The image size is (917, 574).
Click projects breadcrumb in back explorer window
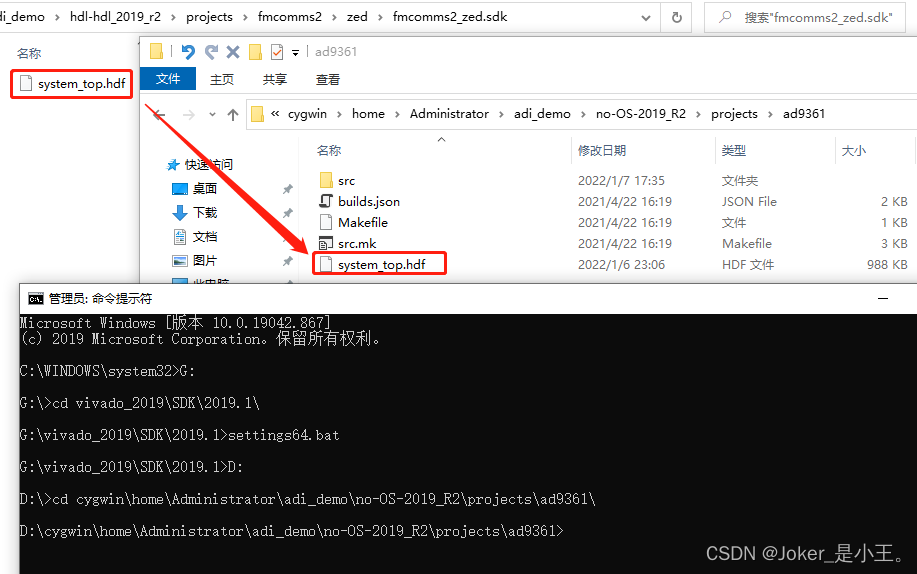tap(209, 17)
